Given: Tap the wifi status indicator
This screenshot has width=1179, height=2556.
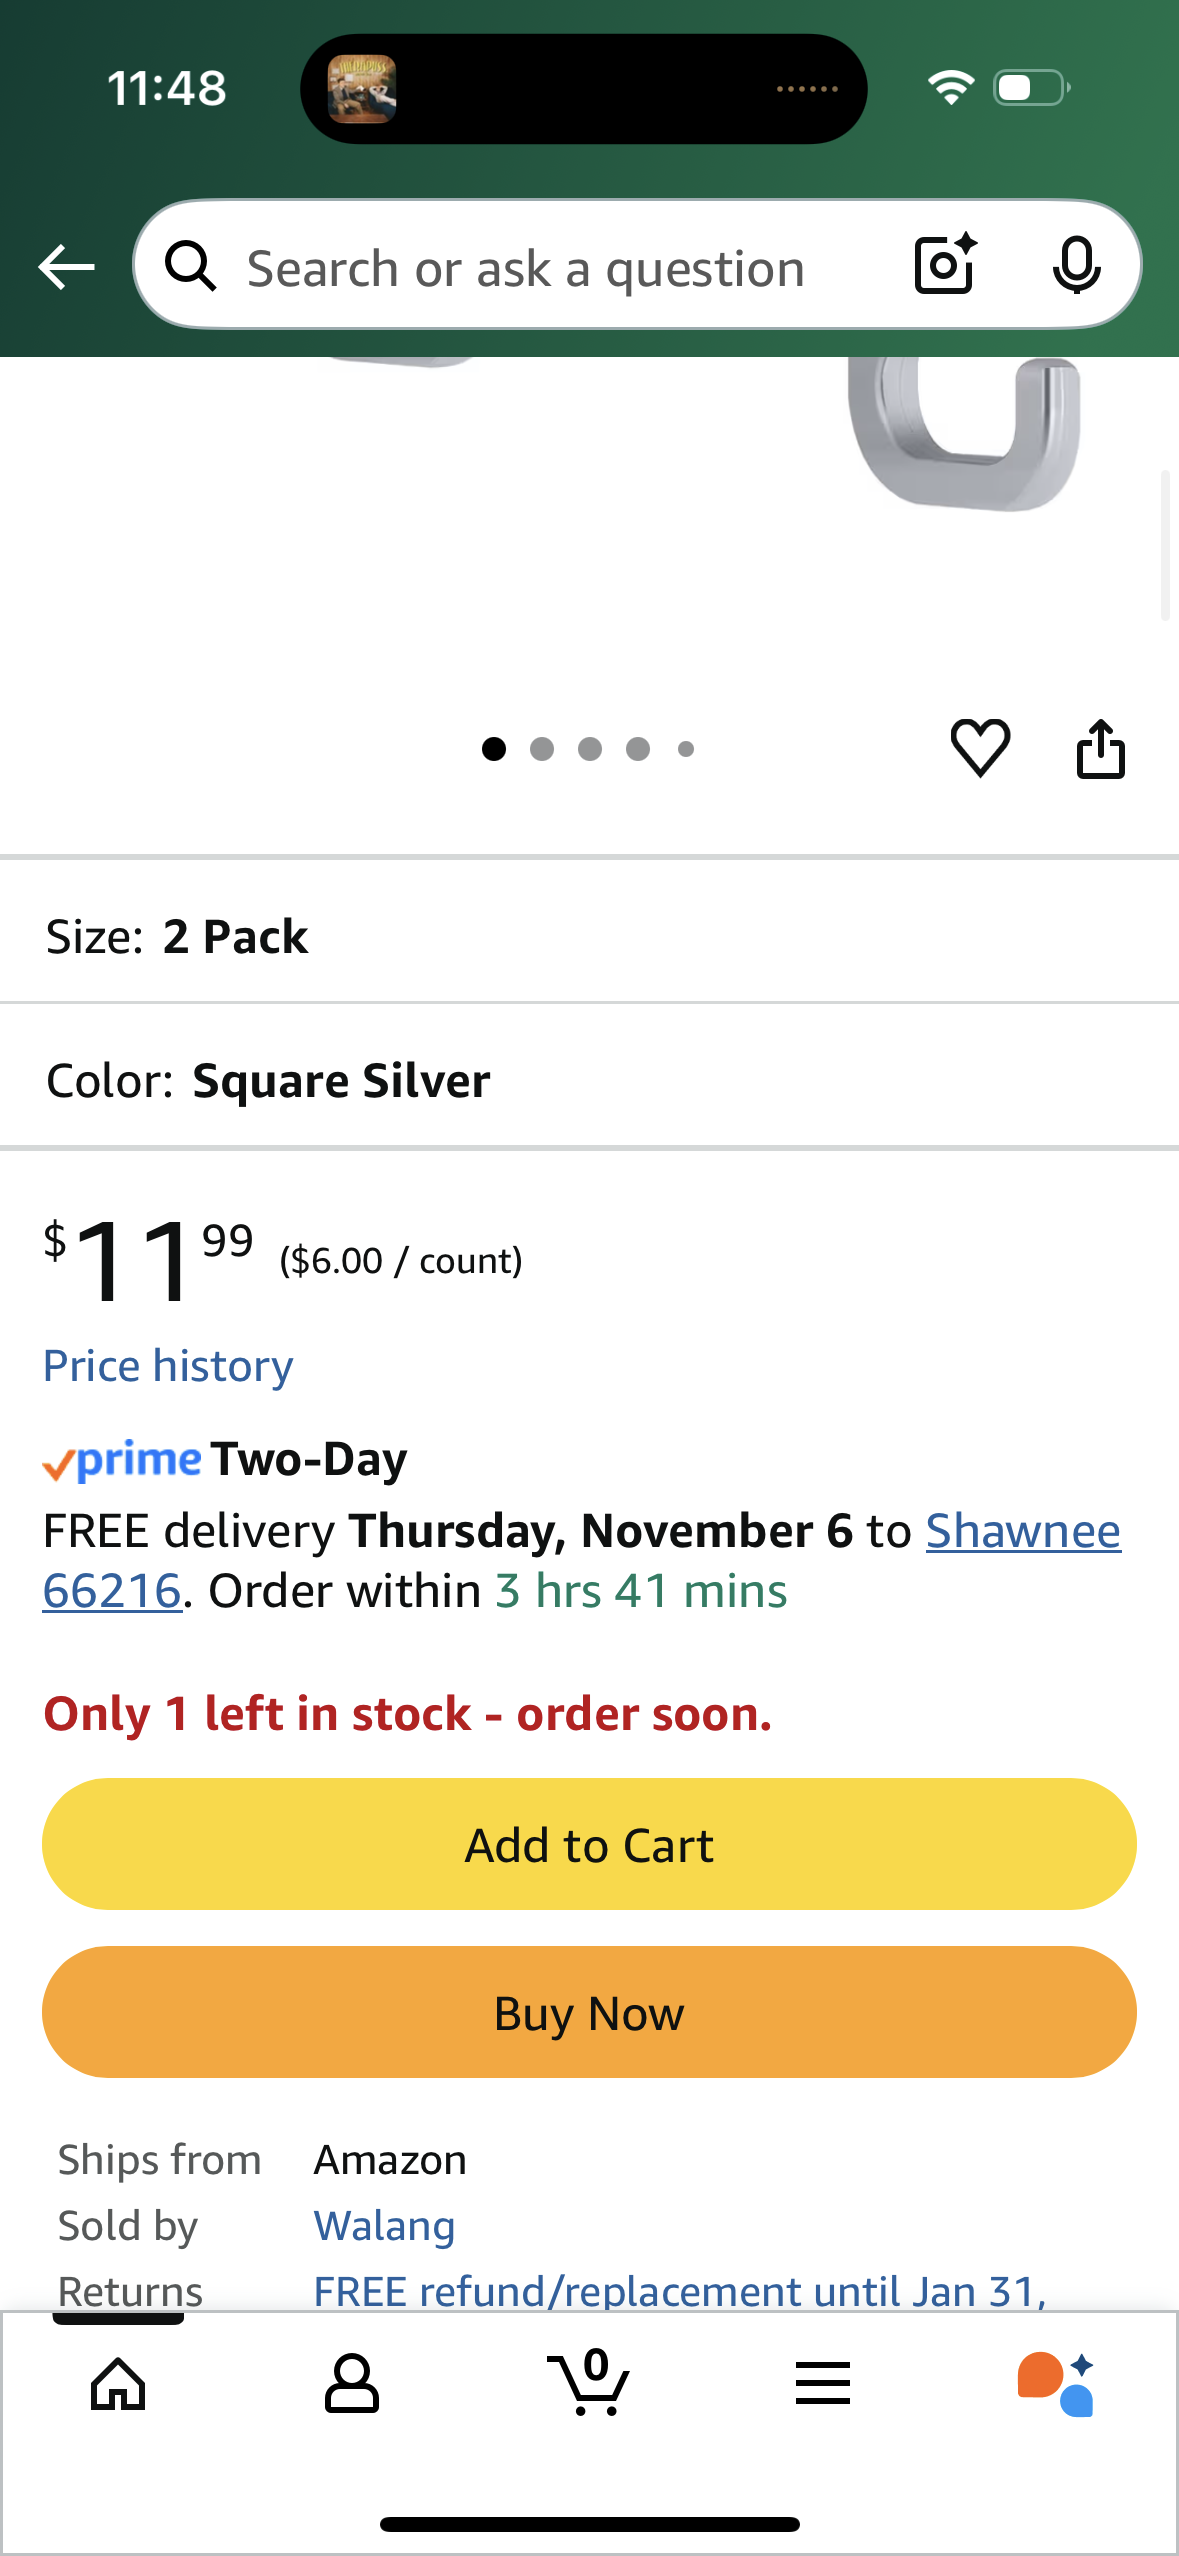Looking at the screenshot, I should [x=952, y=88].
